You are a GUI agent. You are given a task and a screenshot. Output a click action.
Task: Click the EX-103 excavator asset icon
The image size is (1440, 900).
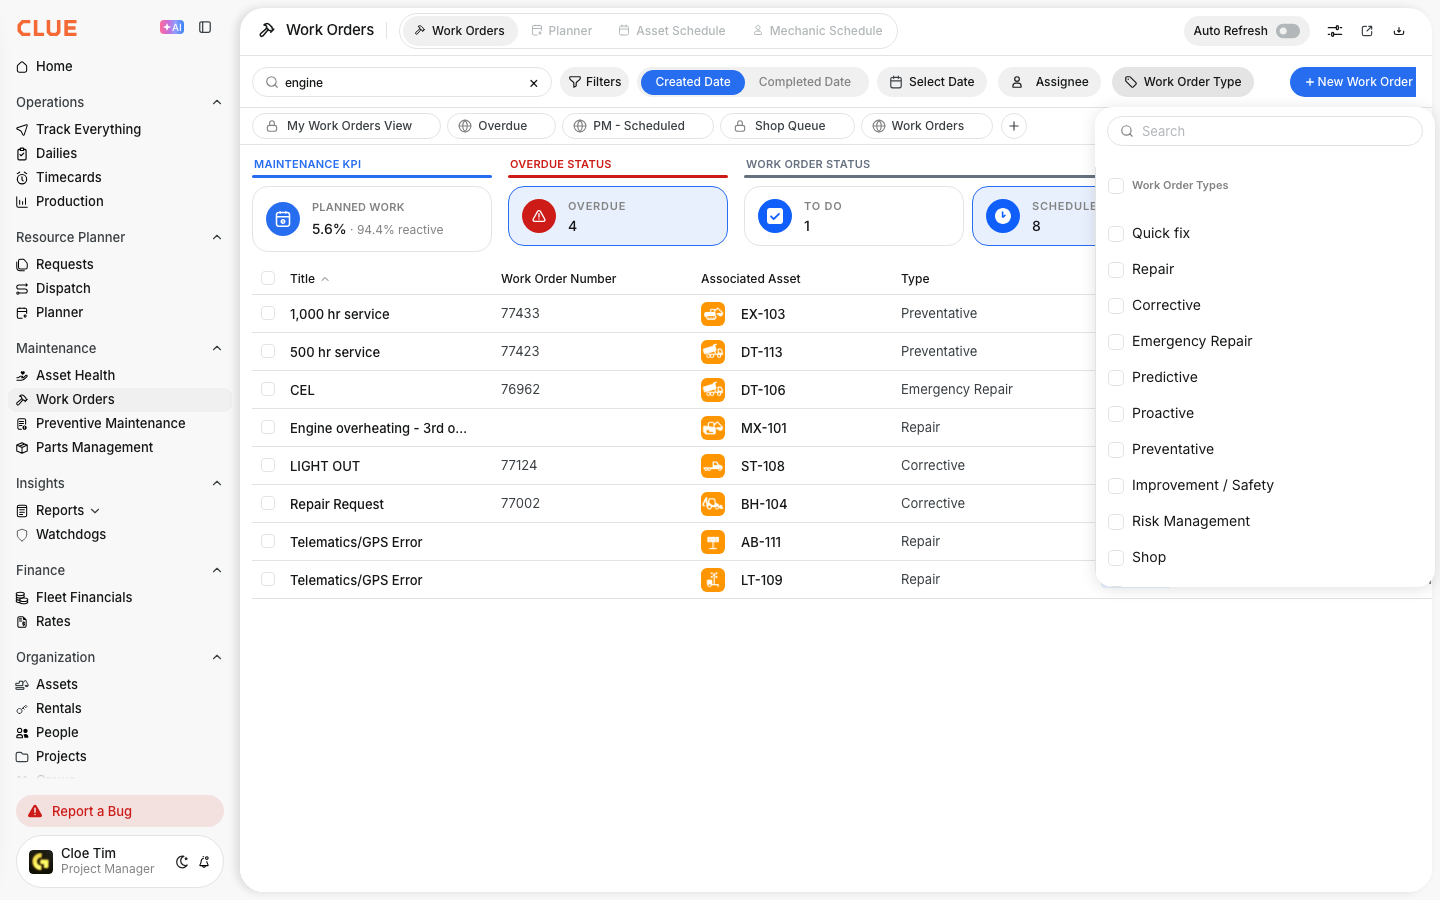click(x=713, y=314)
